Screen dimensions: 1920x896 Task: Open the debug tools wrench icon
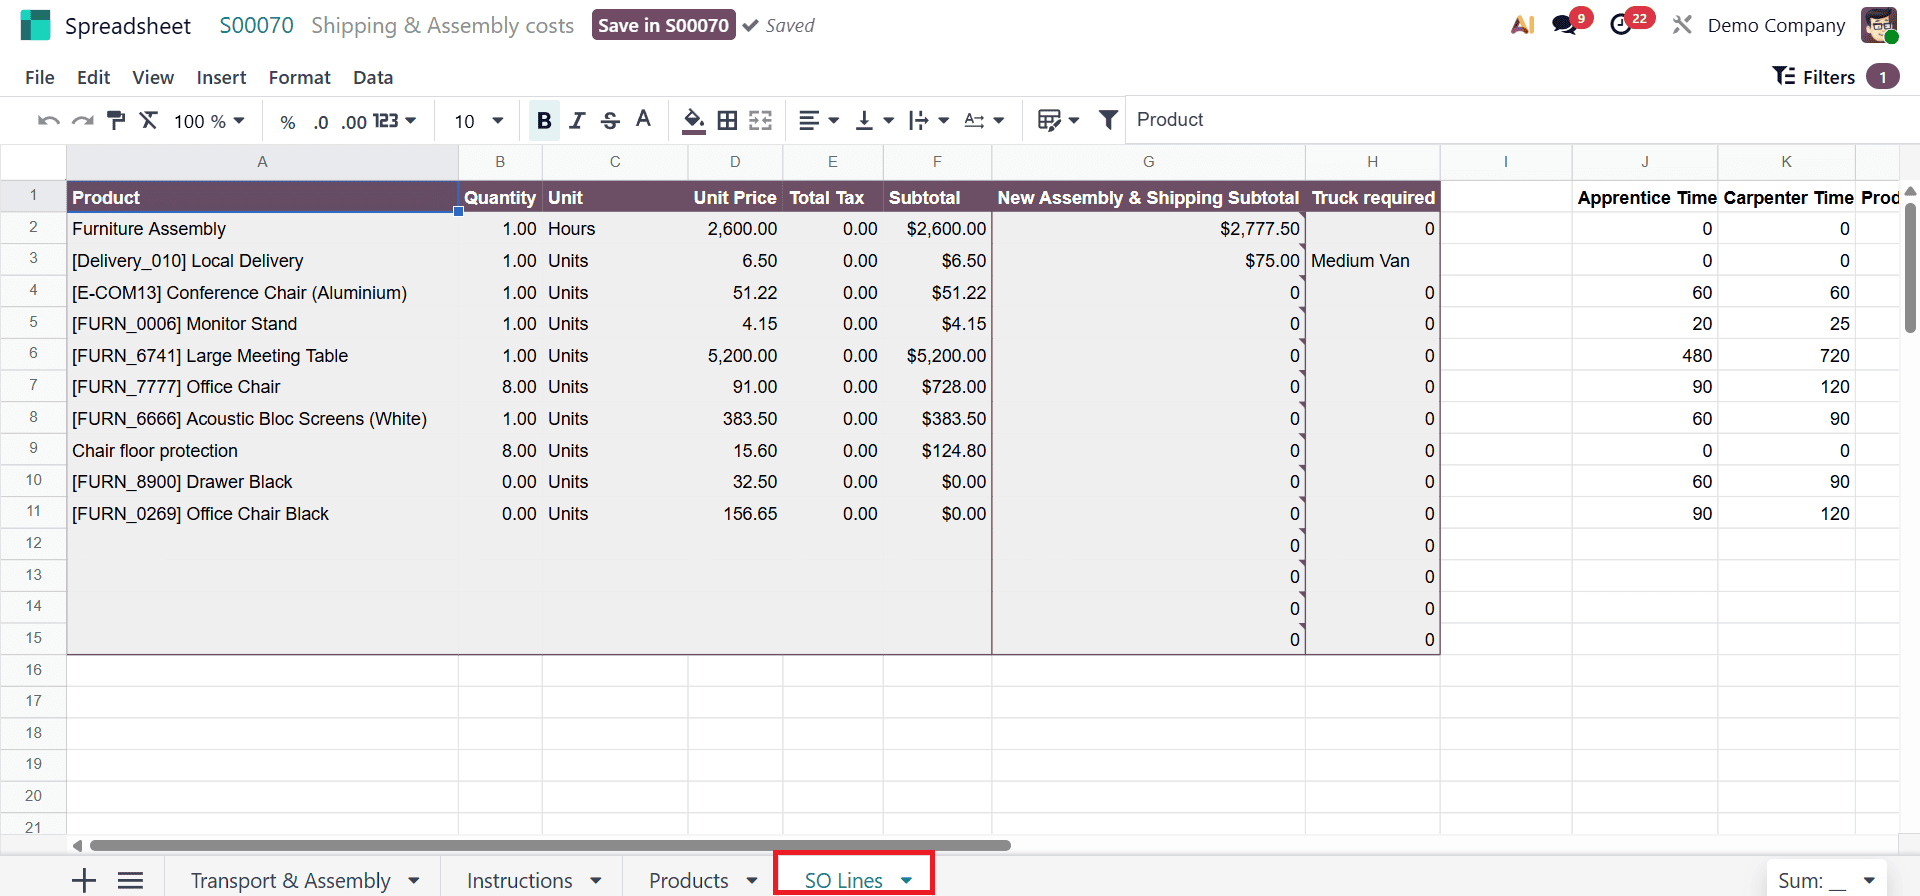point(1682,25)
